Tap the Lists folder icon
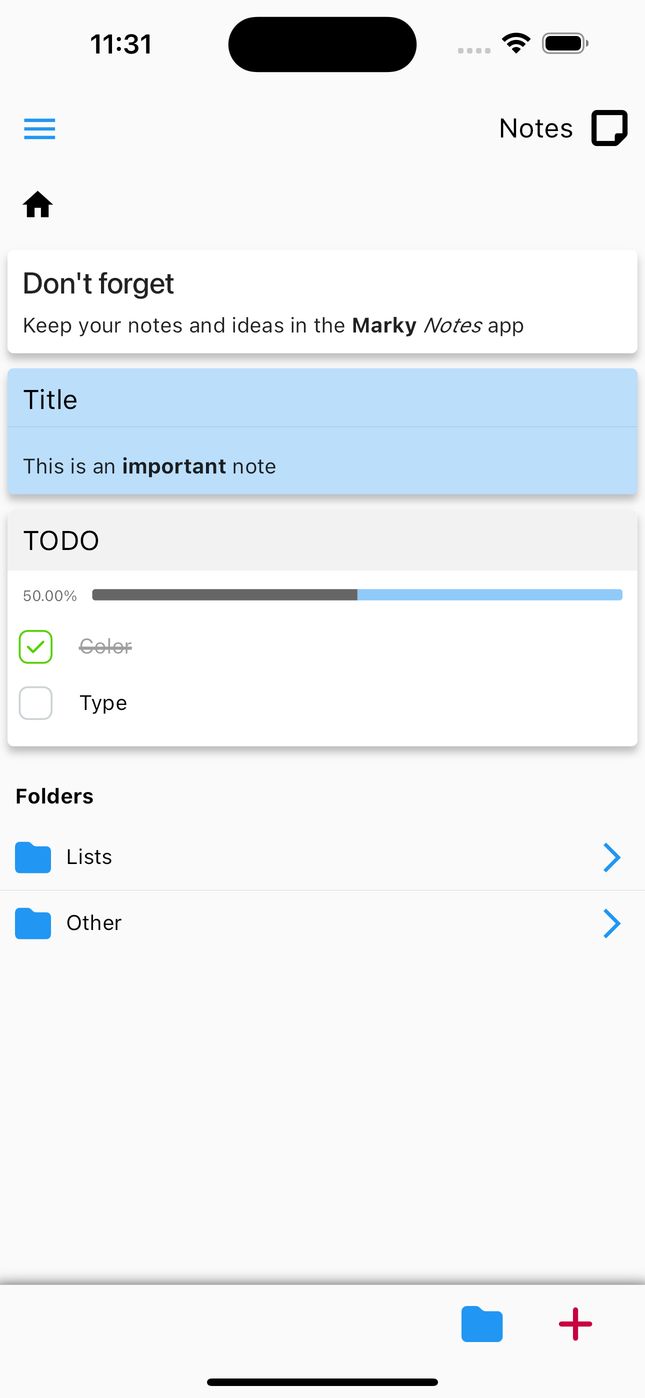645x1398 pixels. click(x=33, y=857)
